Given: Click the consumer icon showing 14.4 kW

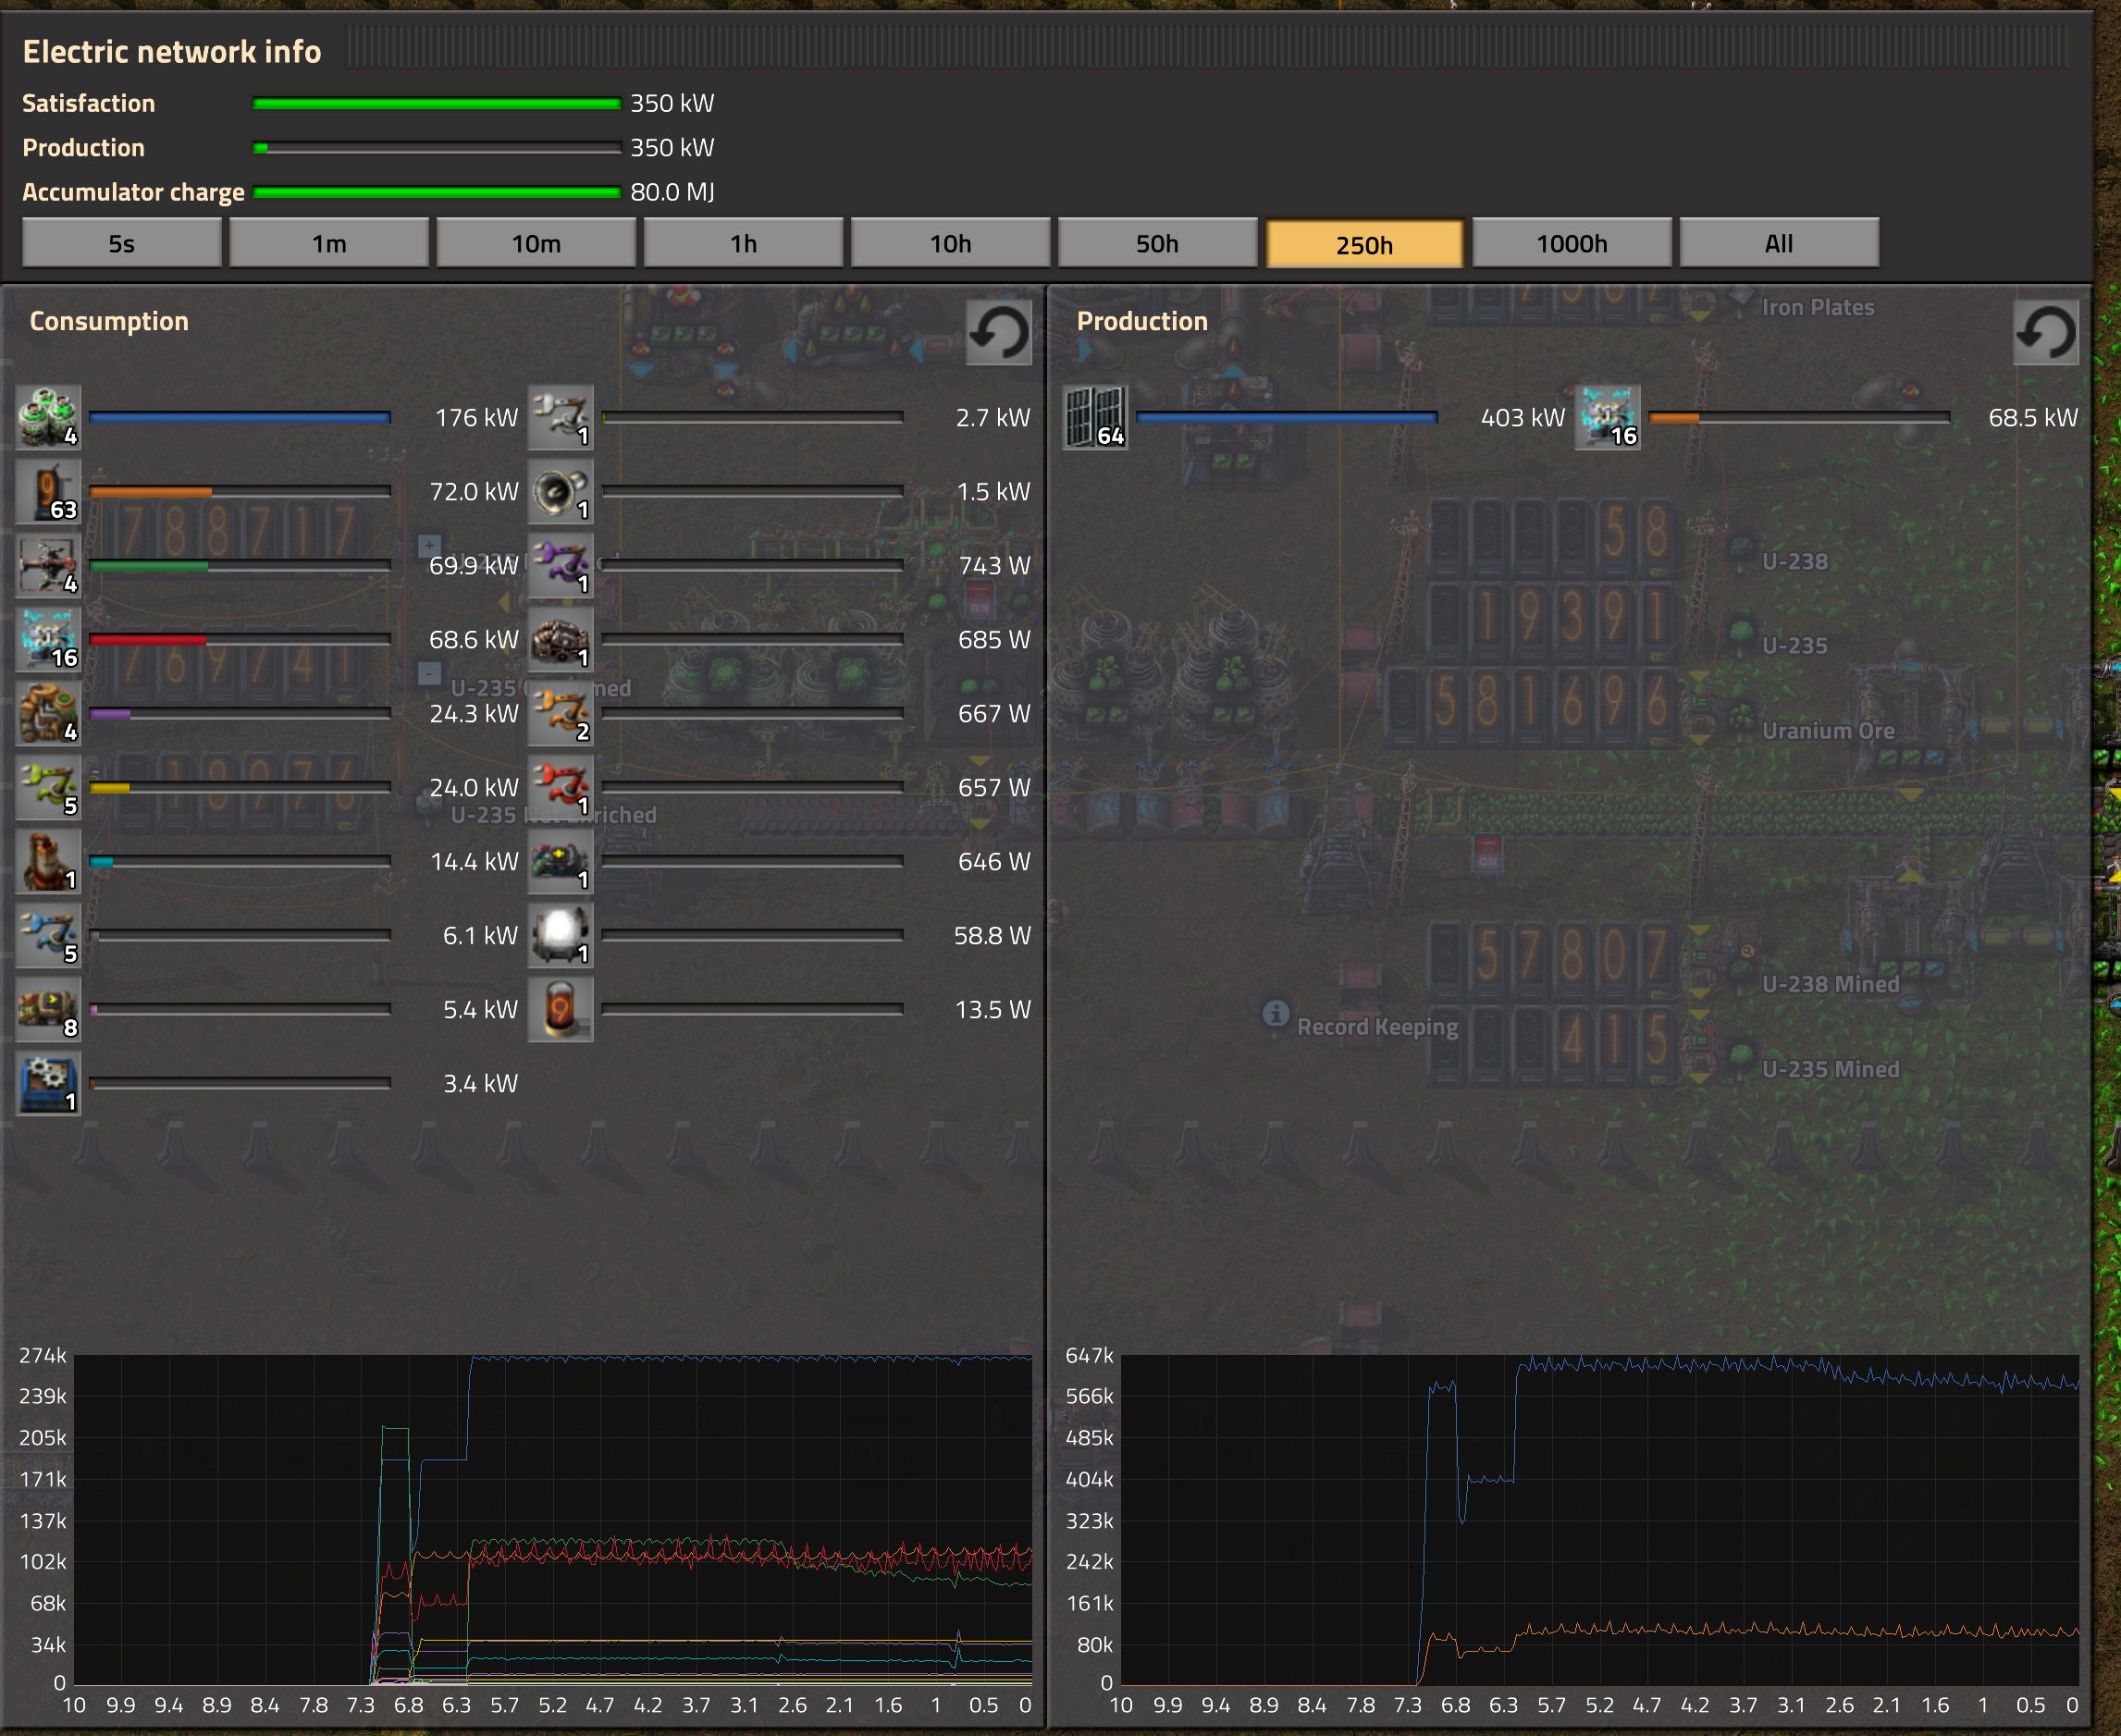Looking at the screenshot, I should [x=48, y=861].
